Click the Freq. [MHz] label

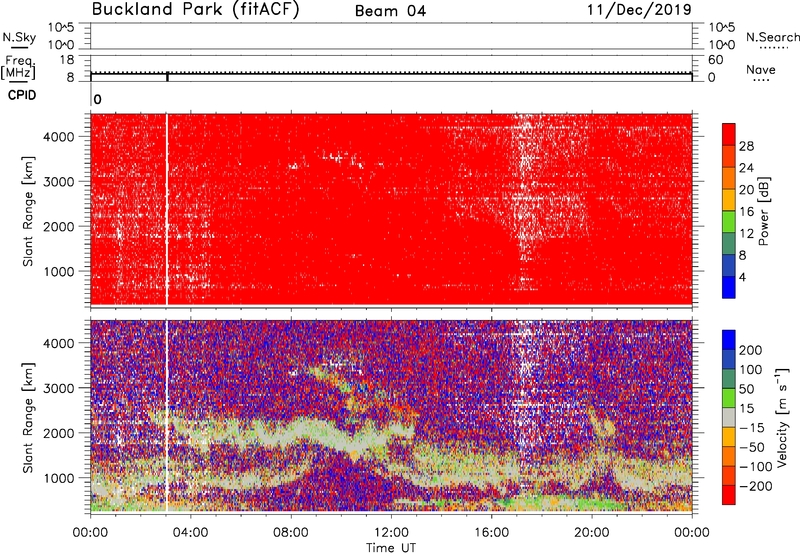[18, 68]
